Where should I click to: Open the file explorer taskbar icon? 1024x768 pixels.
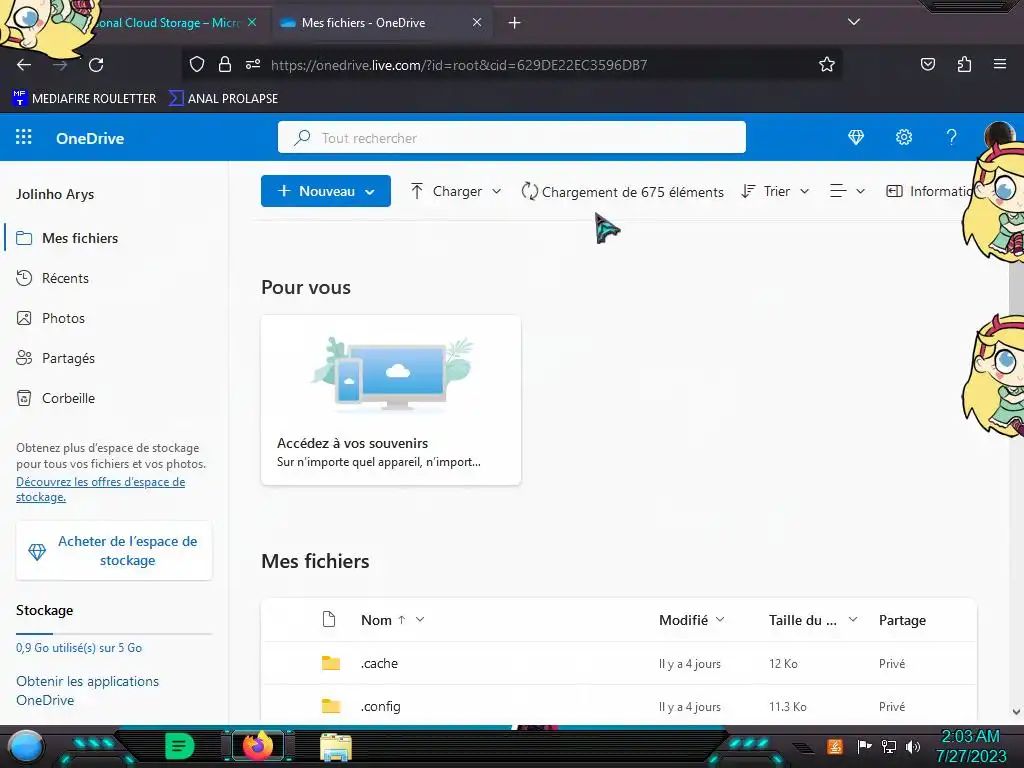point(336,747)
